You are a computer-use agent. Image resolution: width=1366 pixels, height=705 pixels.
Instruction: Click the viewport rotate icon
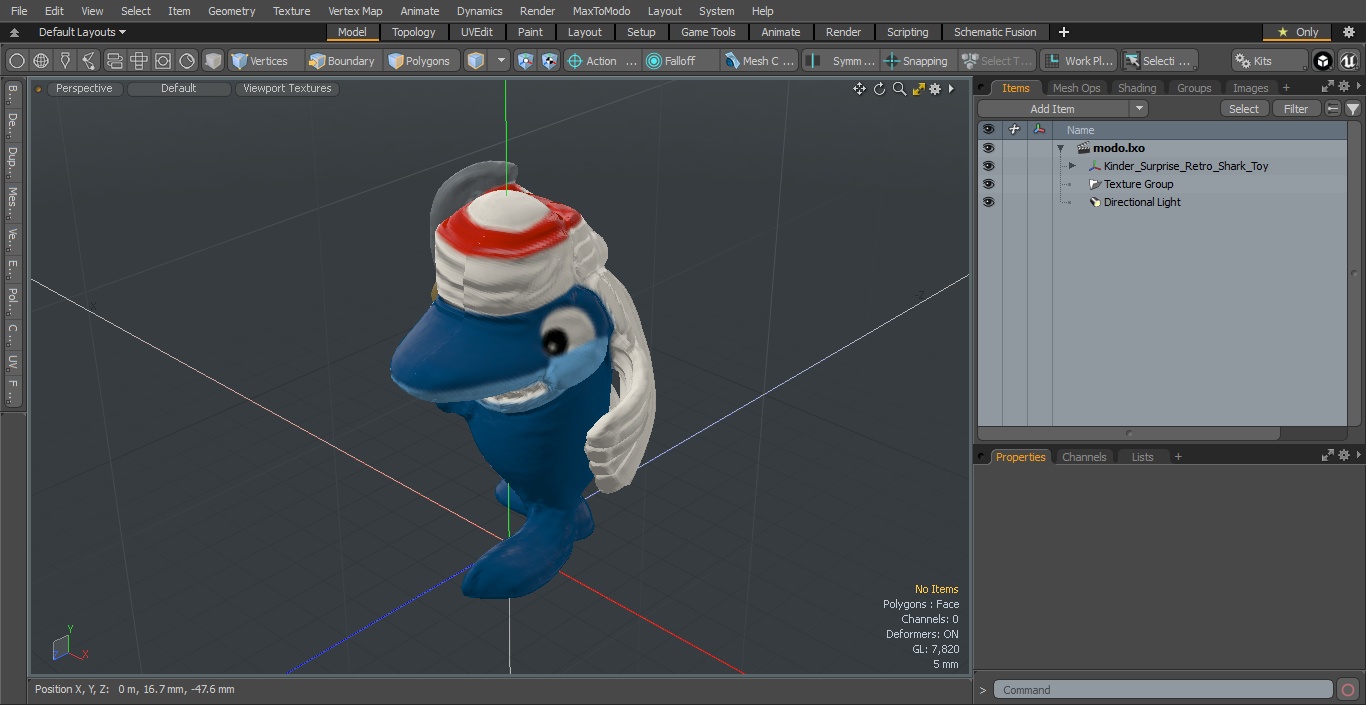coord(879,89)
